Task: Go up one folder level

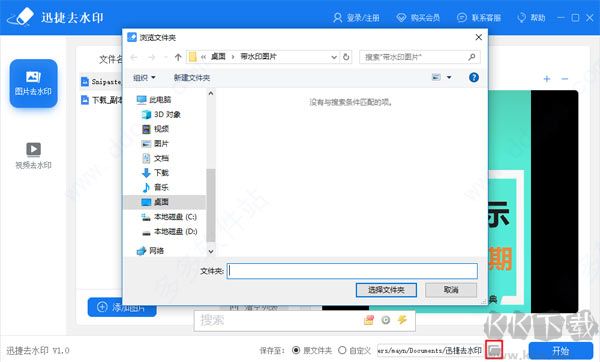Action: (x=178, y=57)
